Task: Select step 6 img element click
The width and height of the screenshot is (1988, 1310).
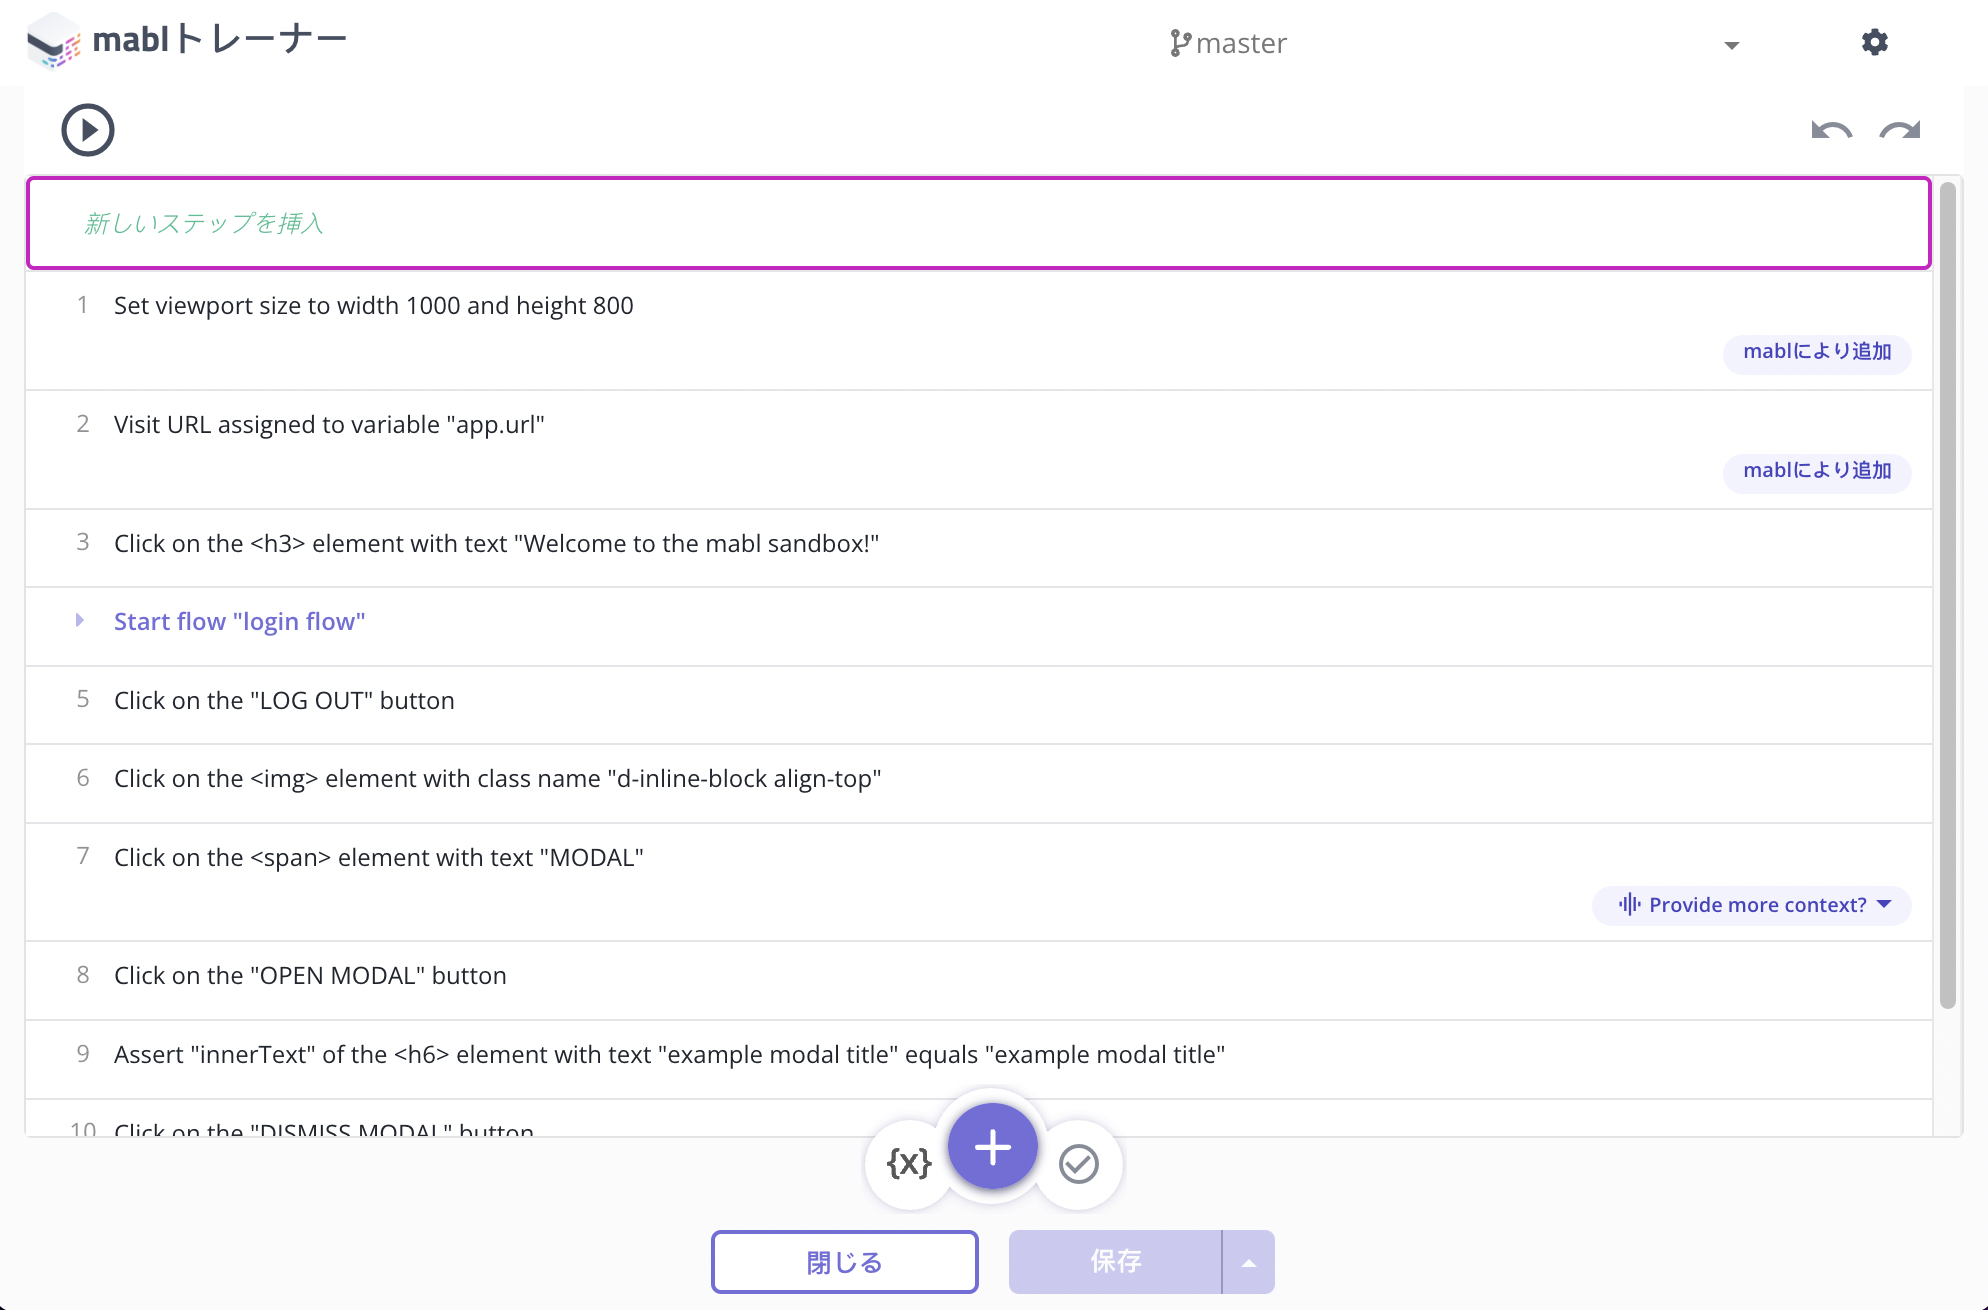Action: pos(978,783)
